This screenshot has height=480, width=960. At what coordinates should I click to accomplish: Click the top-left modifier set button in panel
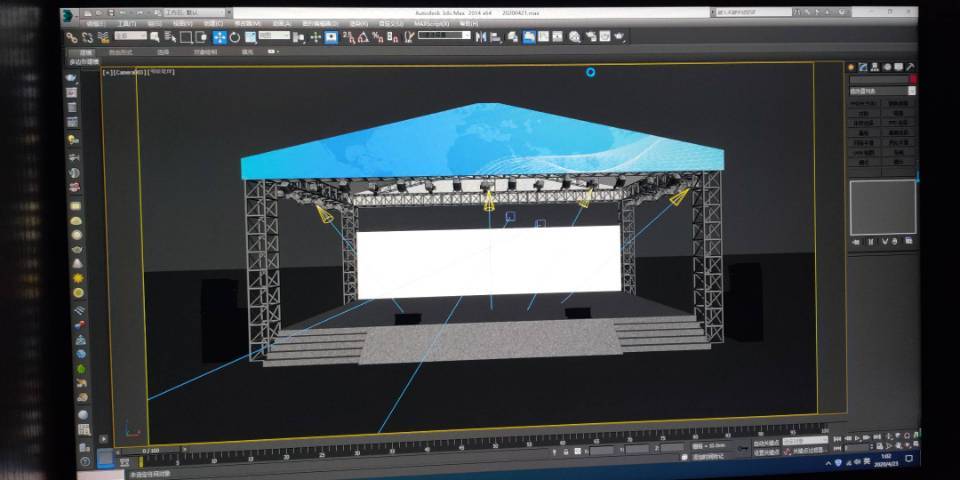tap(864, 104)
